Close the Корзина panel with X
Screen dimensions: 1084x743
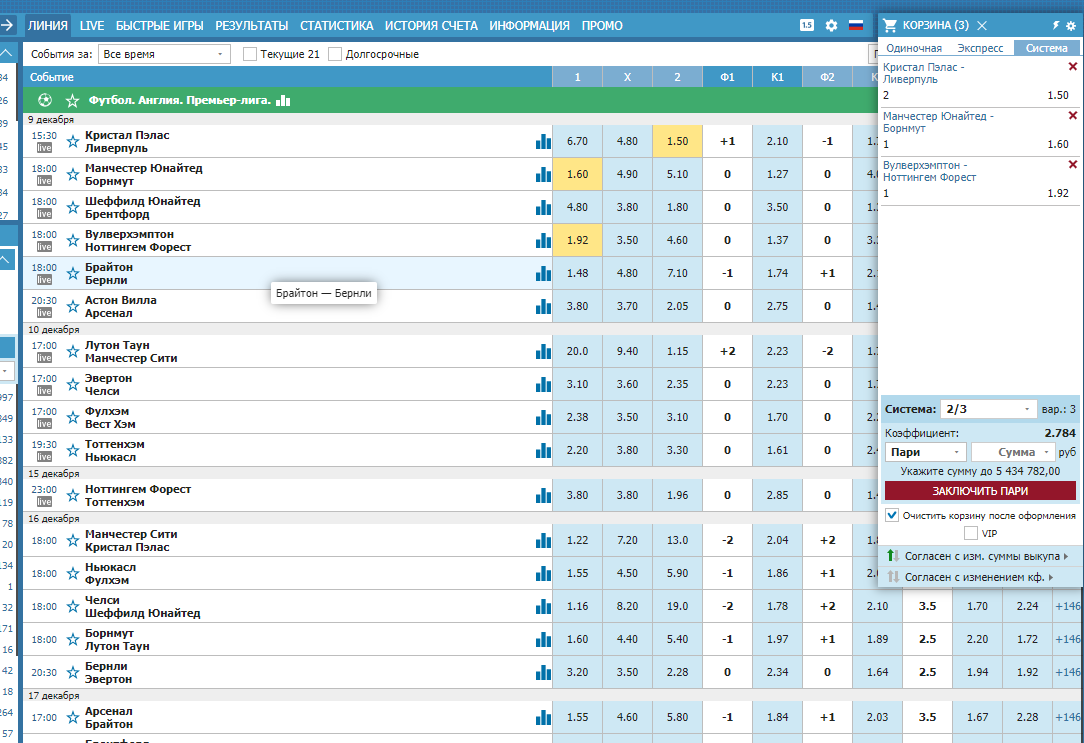point(982,26)
